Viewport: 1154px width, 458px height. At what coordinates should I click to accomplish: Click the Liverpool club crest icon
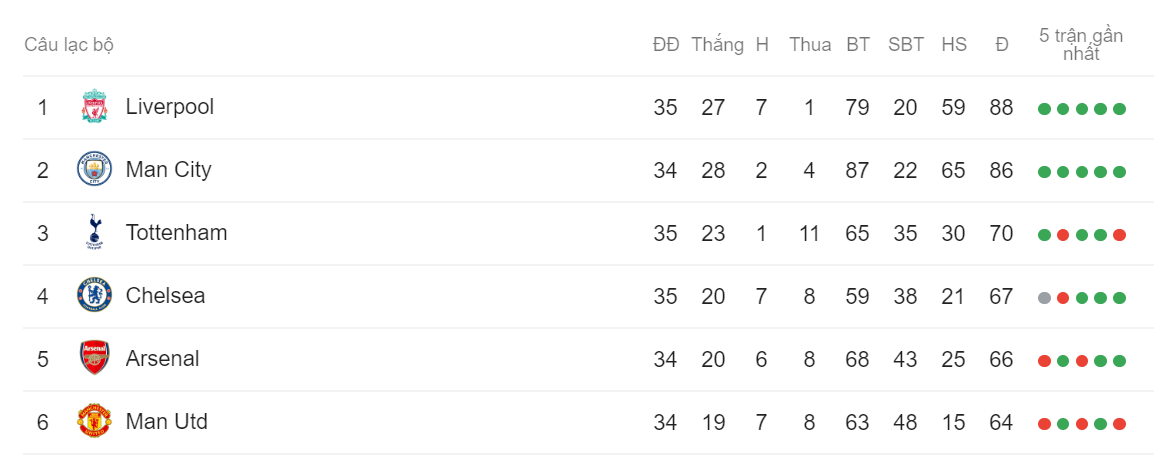point(94,107)
